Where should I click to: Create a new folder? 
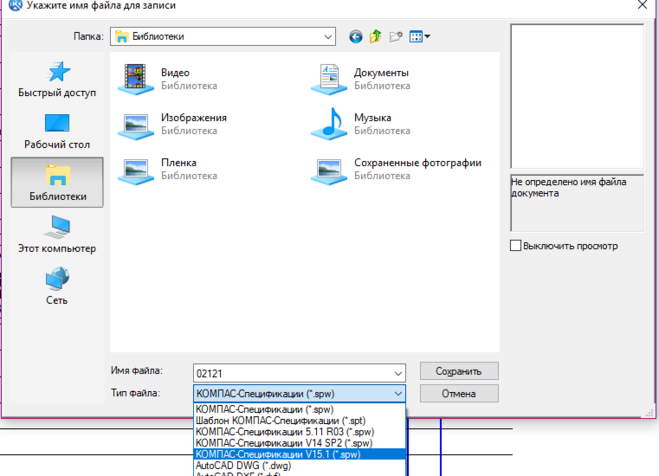396,37
